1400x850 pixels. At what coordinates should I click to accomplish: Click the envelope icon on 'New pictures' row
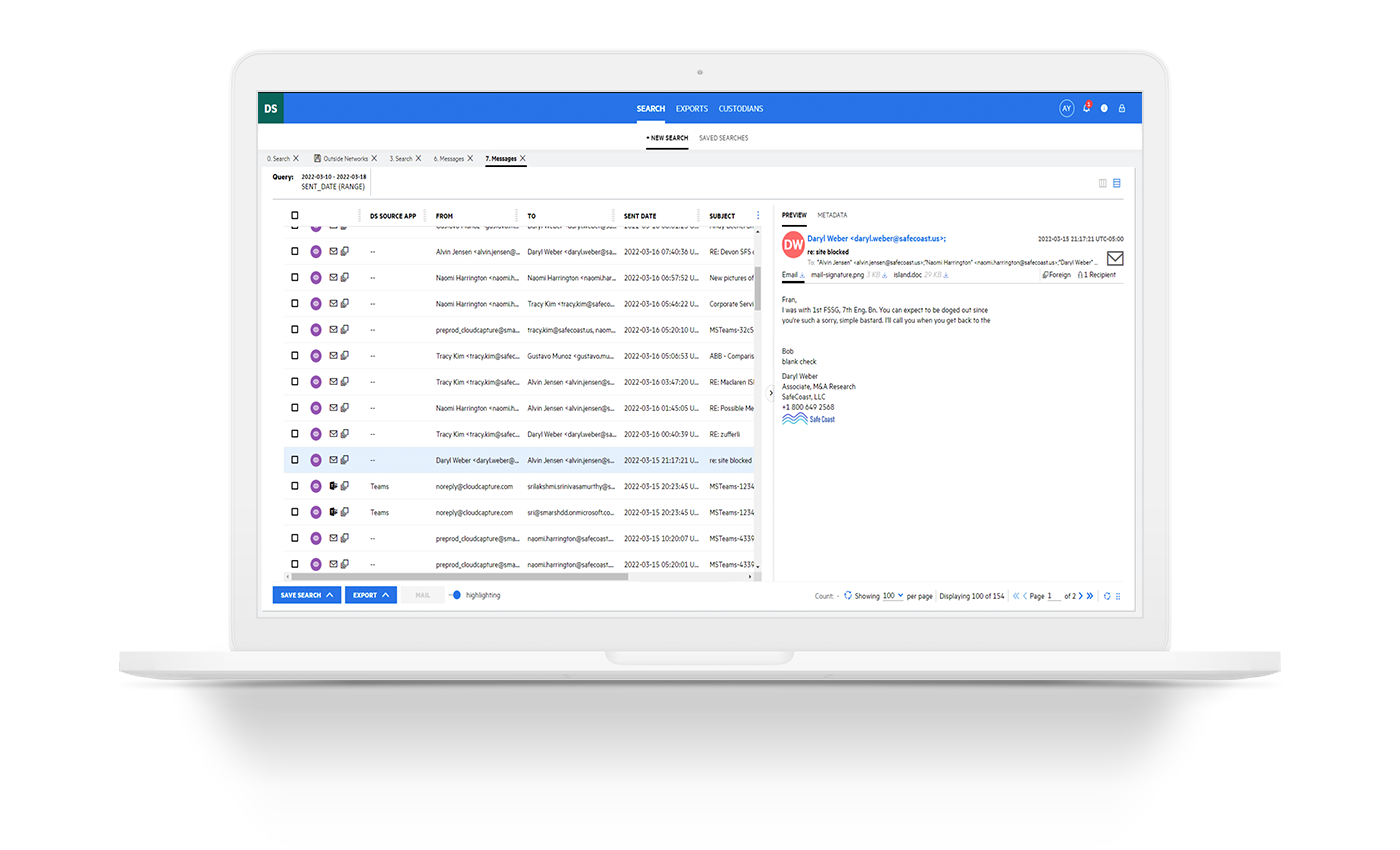coord(334,277)
